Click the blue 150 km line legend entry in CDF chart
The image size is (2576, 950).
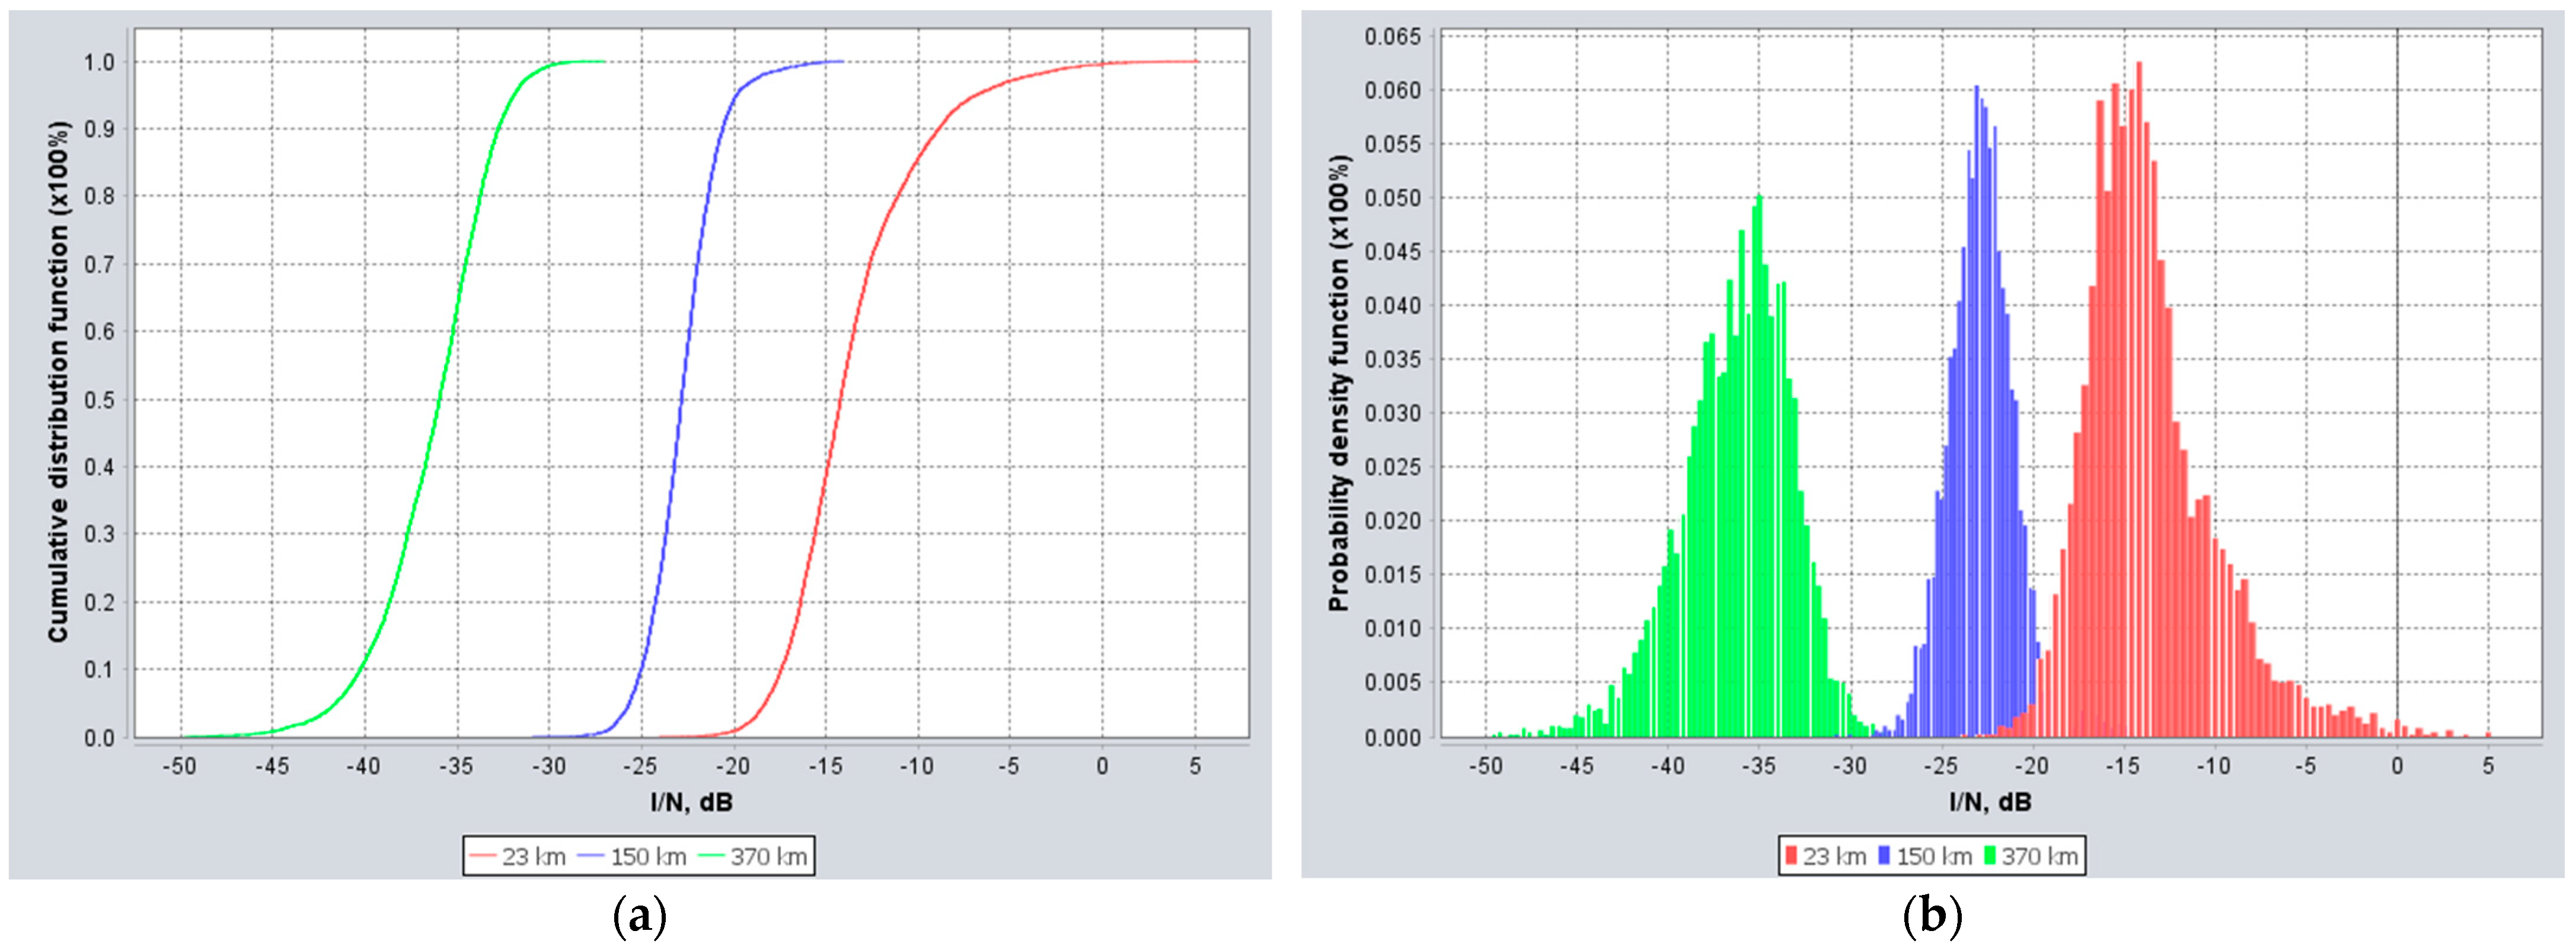[632, 857]
